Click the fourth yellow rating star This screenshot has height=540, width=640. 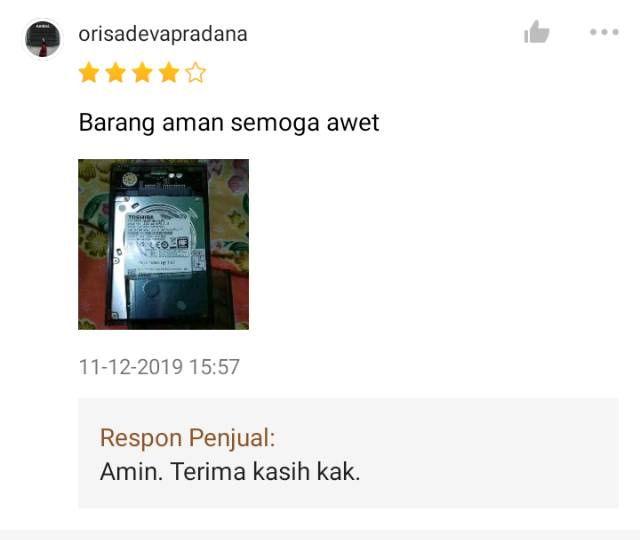(x=169, y=73)
